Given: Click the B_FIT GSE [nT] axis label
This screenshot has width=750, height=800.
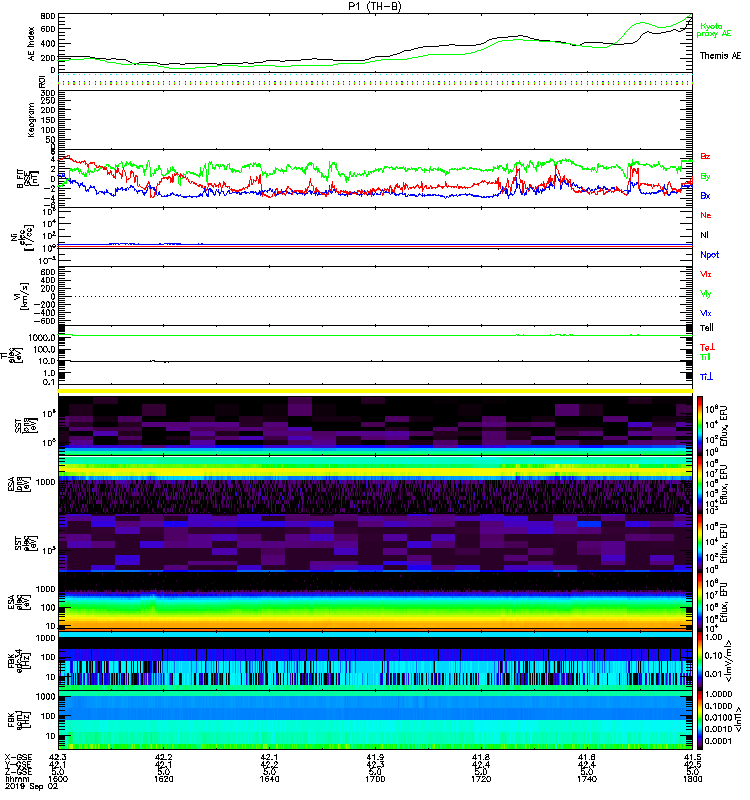Looking at the screenshot, I should click(27, 179).
